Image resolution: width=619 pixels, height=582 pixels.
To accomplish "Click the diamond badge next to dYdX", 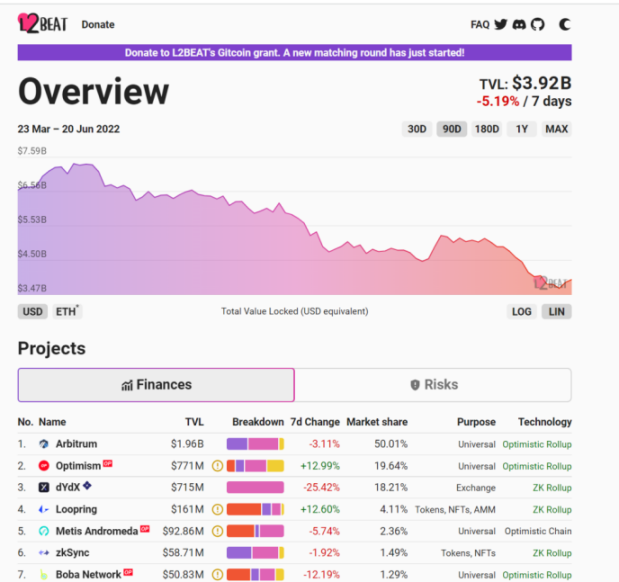I will tap(87, 486).
